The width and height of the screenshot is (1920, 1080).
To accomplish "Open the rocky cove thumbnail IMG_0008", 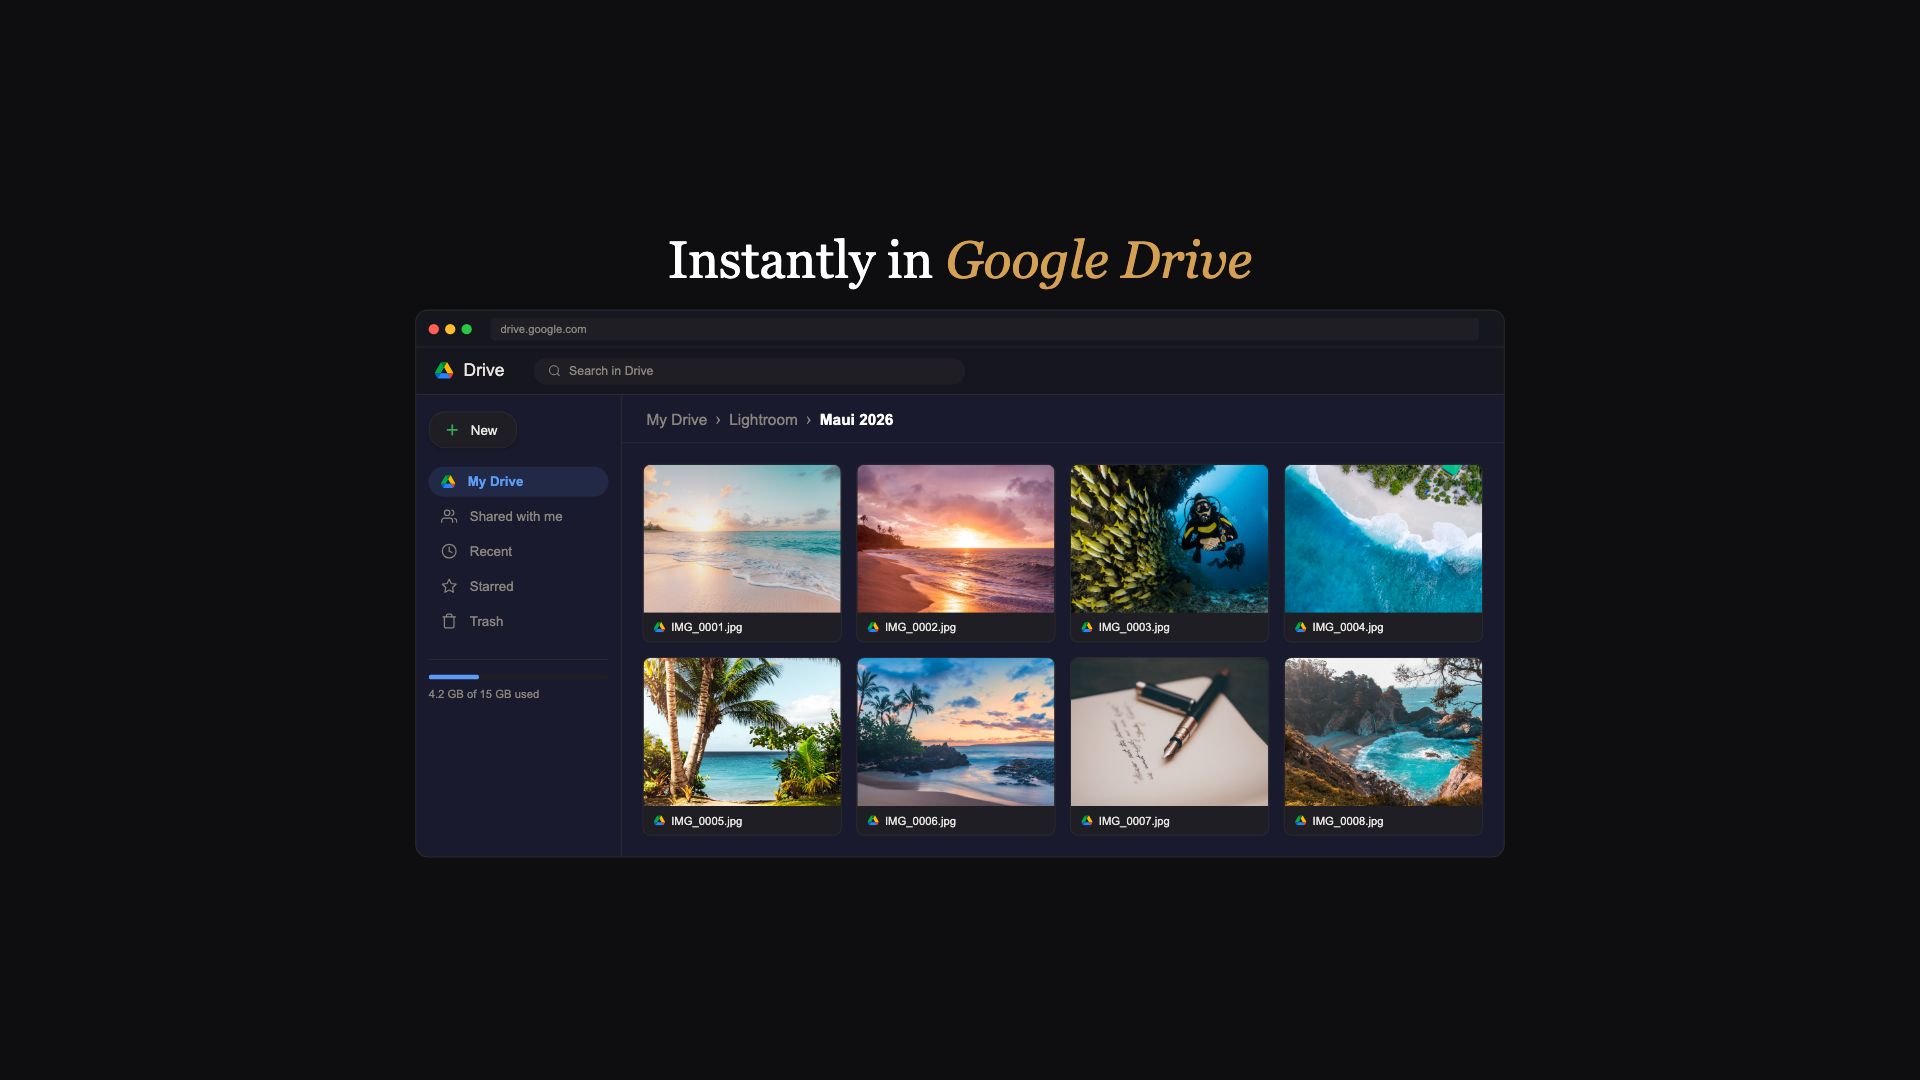I will pyautogui.click(x=1383, y=732).
